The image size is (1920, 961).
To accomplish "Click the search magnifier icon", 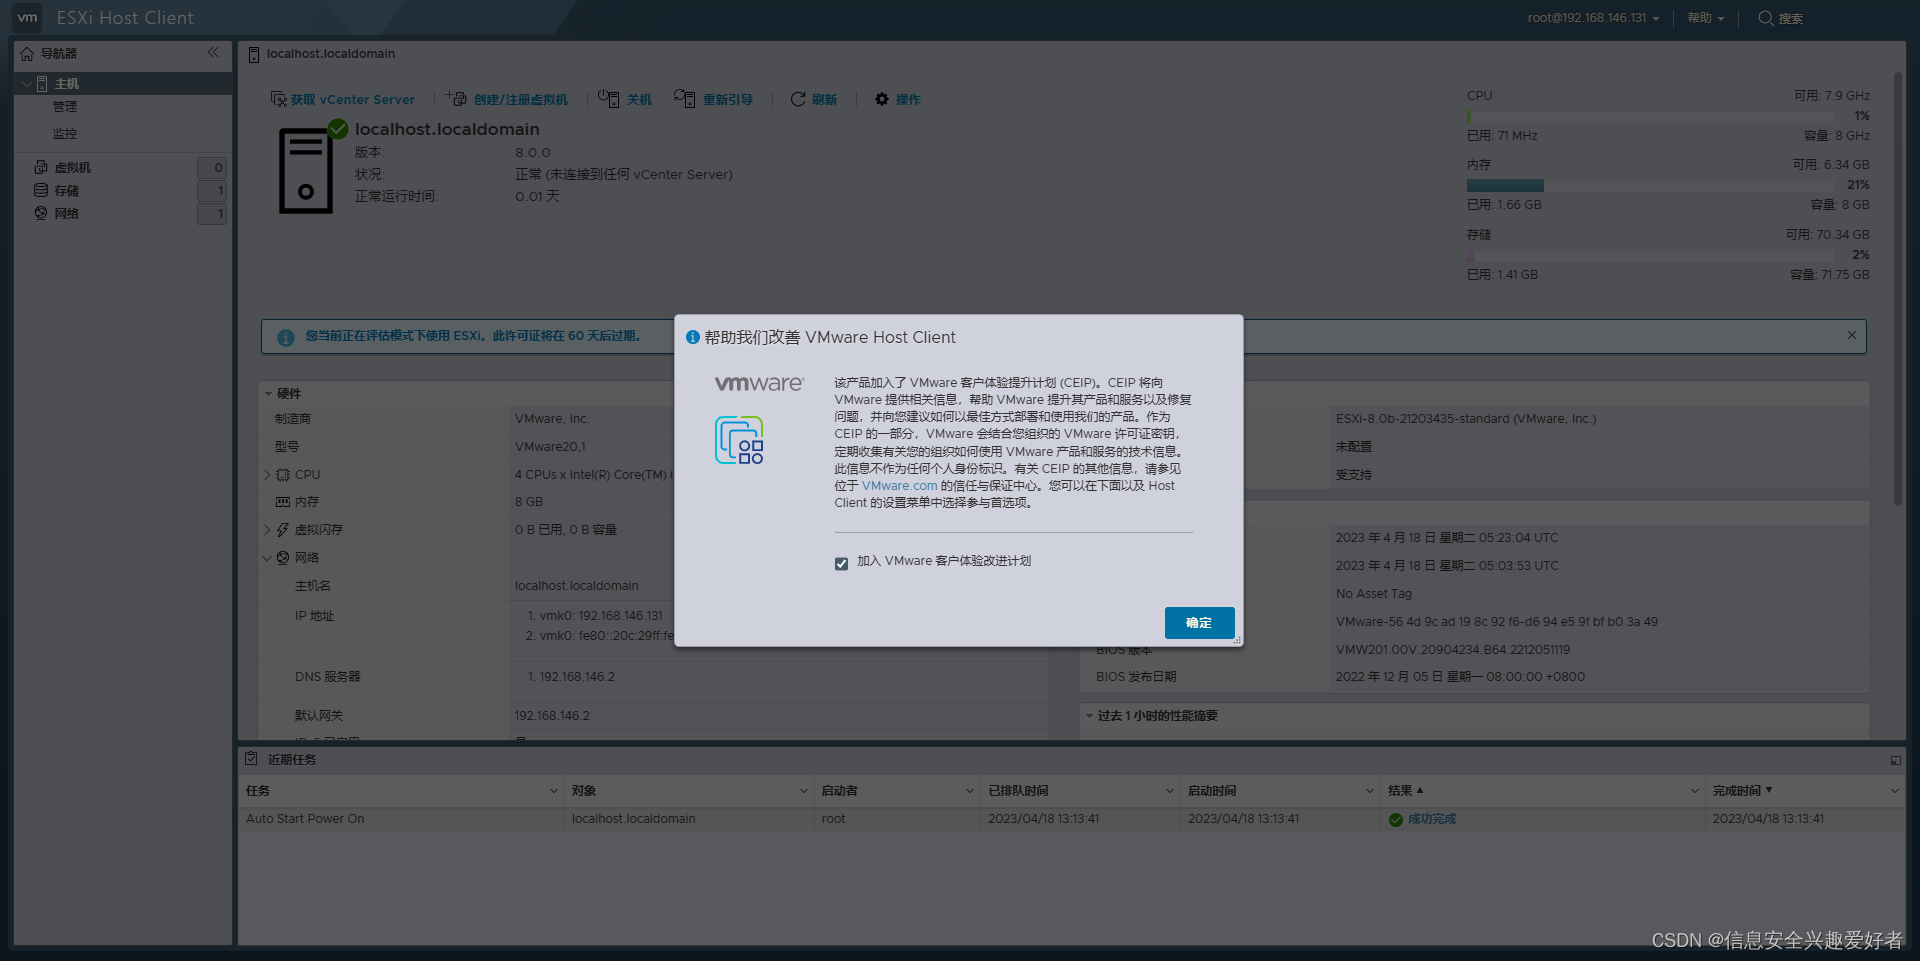I will 1766,18.
